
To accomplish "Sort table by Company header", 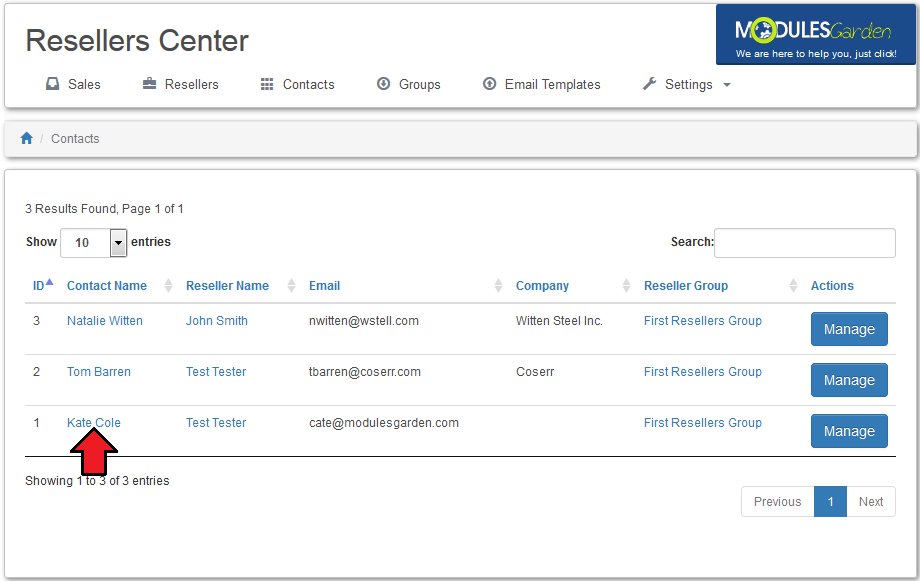I will [542, 286].
